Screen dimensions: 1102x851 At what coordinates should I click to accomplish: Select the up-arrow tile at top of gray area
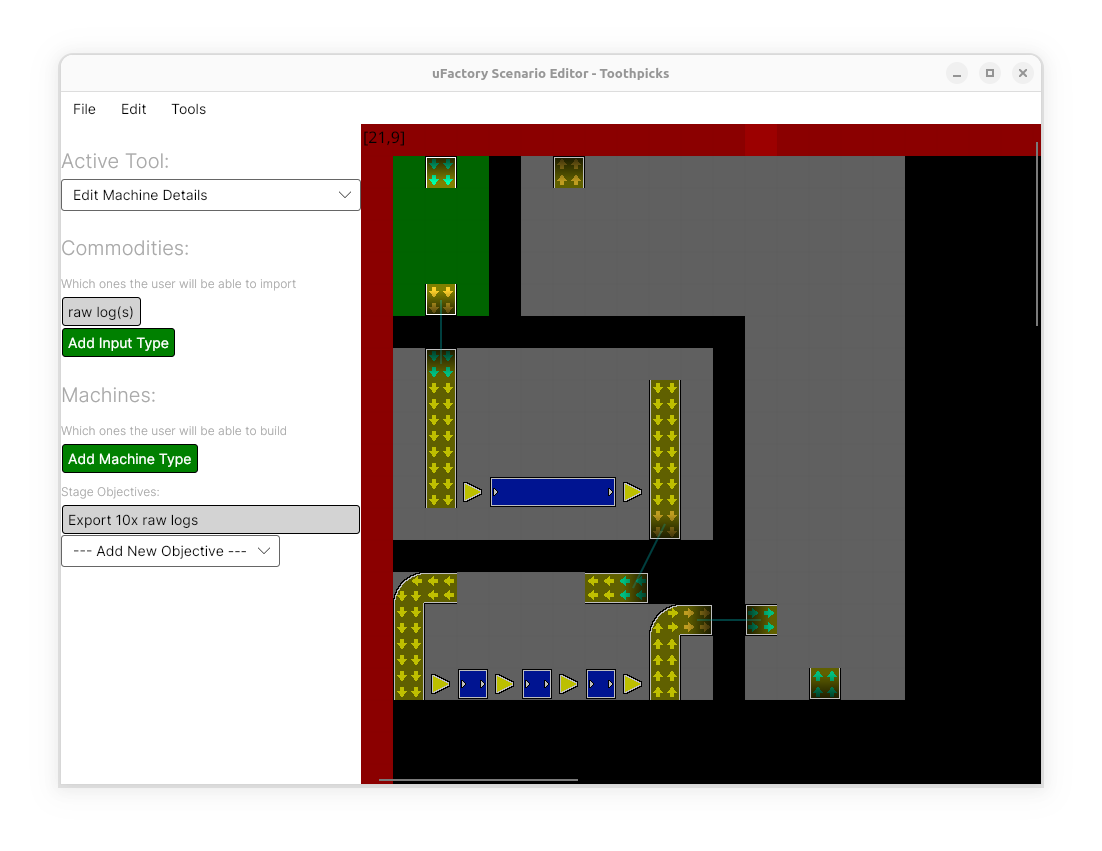(569, 172)
